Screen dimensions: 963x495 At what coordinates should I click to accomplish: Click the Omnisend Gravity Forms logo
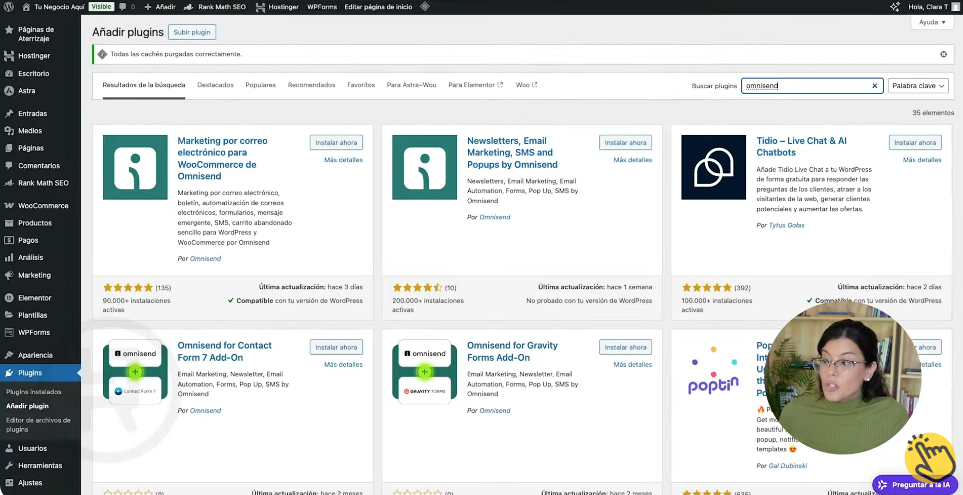point(424,372)
